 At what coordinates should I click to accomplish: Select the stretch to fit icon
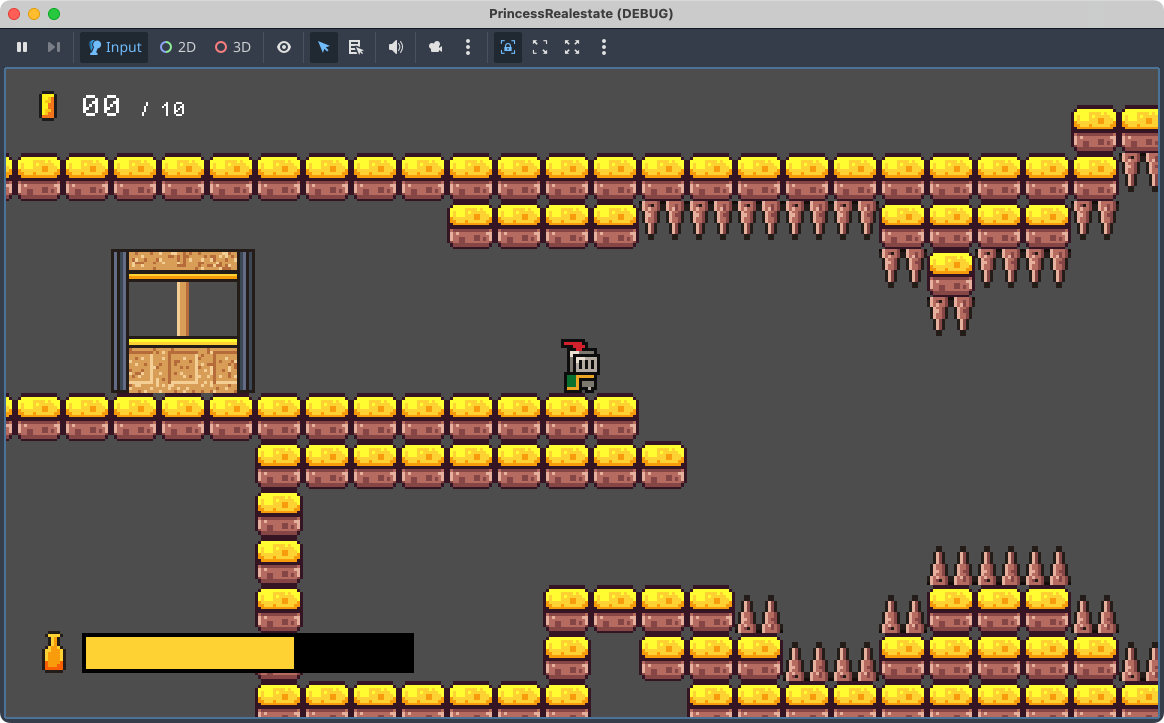click(x=572, y=47)
